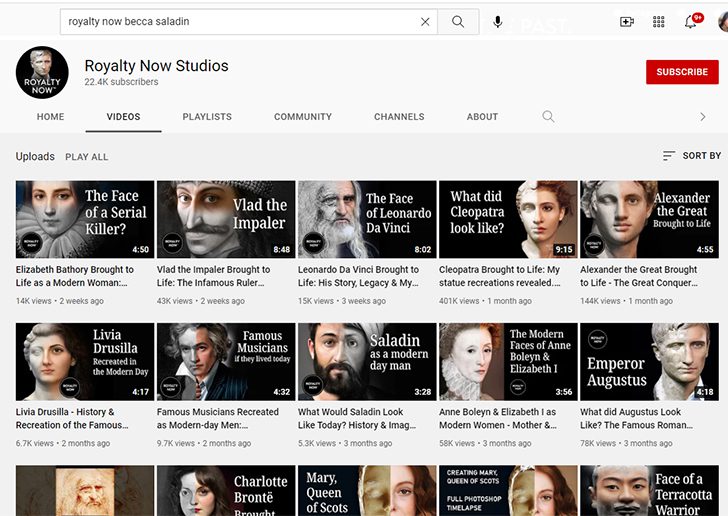Show more tabs with the right chevron

point(702,117)
